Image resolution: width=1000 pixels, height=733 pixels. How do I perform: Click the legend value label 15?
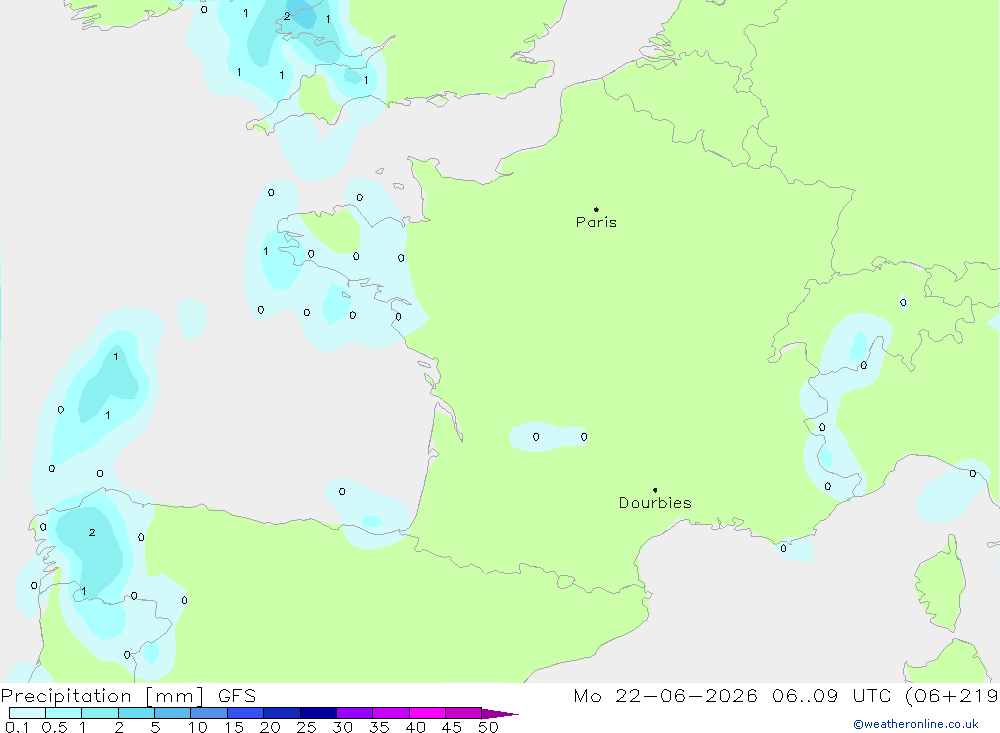[233, 727]
